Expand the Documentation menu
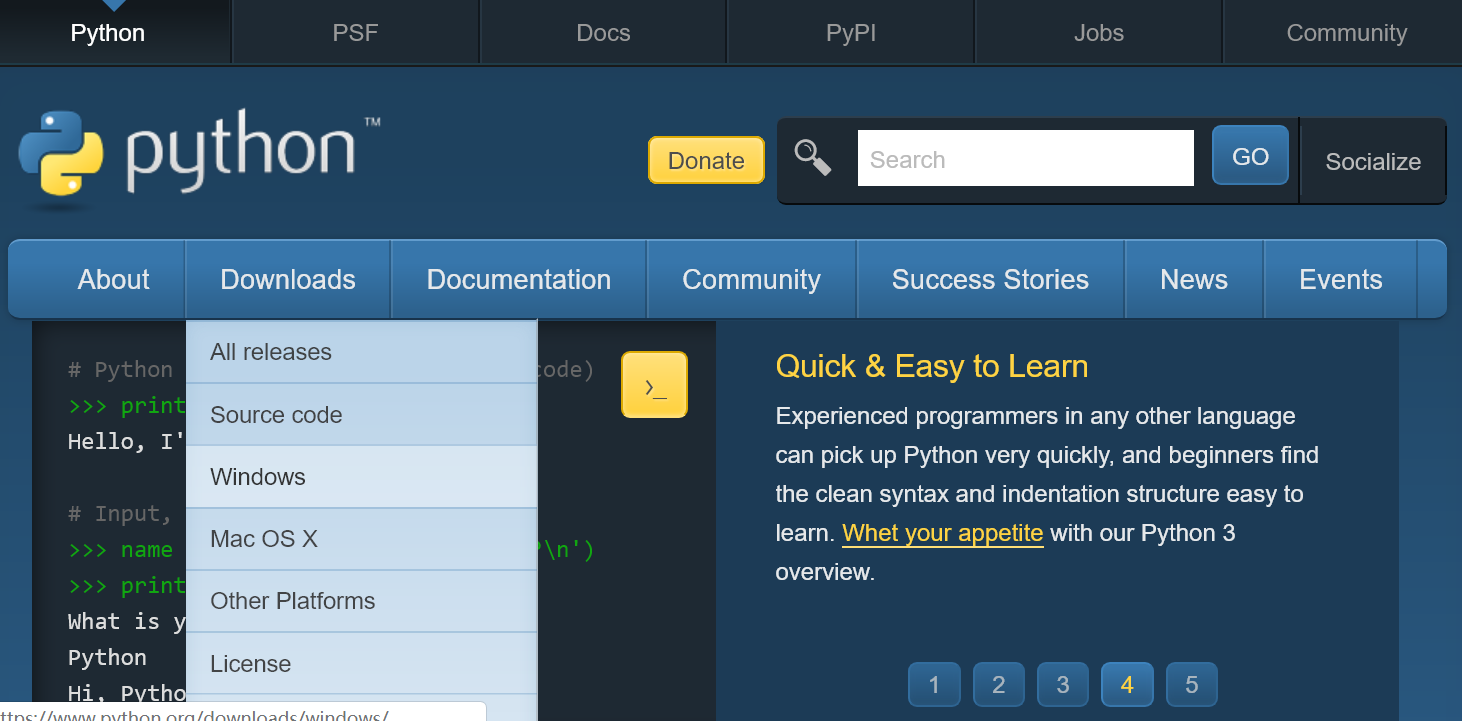 [518, 280]
